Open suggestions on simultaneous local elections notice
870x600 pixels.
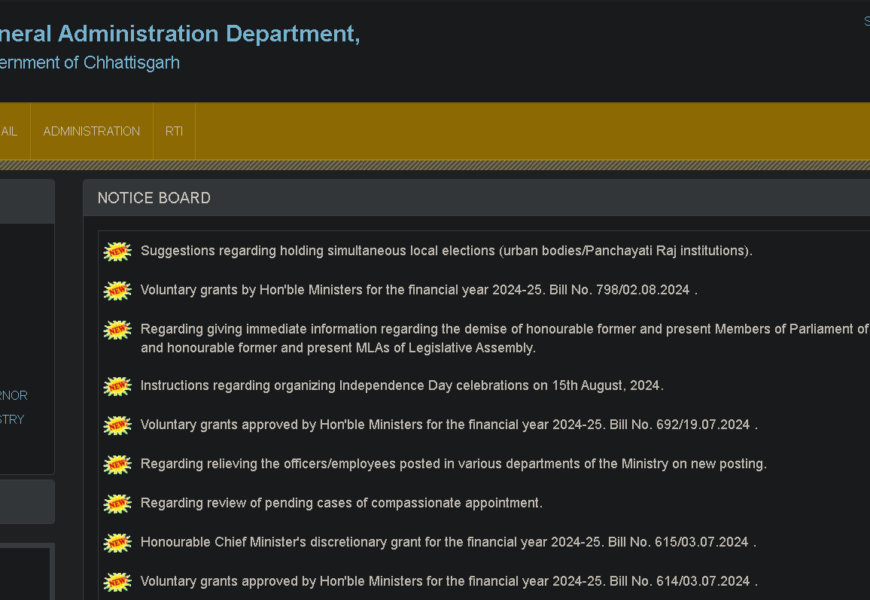tap(446, 251)
